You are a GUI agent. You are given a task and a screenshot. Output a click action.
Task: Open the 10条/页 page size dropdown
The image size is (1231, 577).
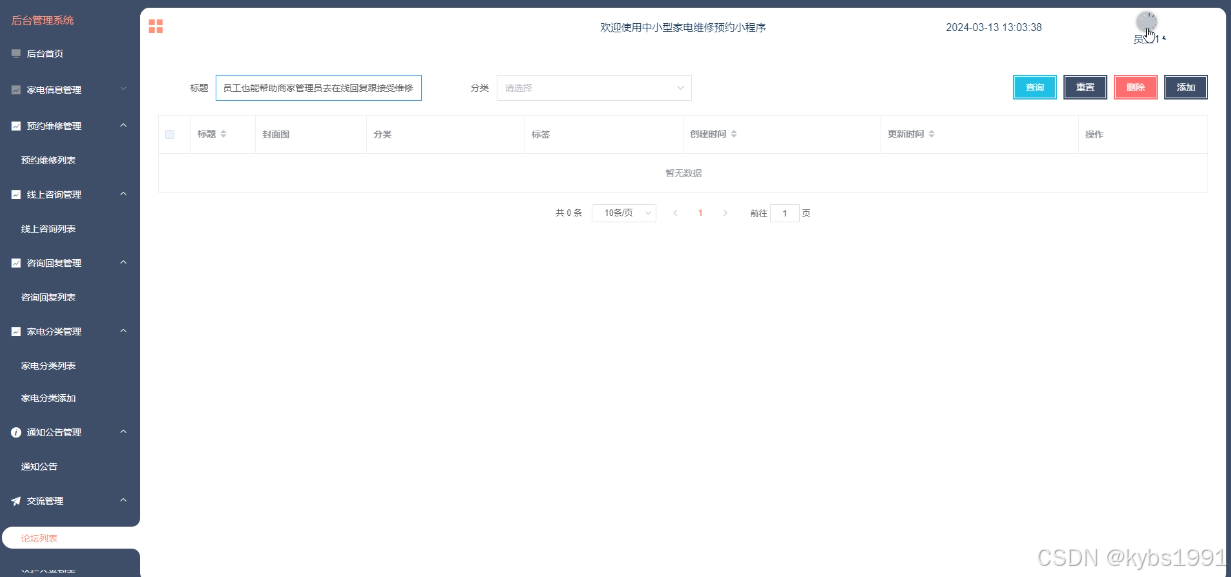coord(624,213)
